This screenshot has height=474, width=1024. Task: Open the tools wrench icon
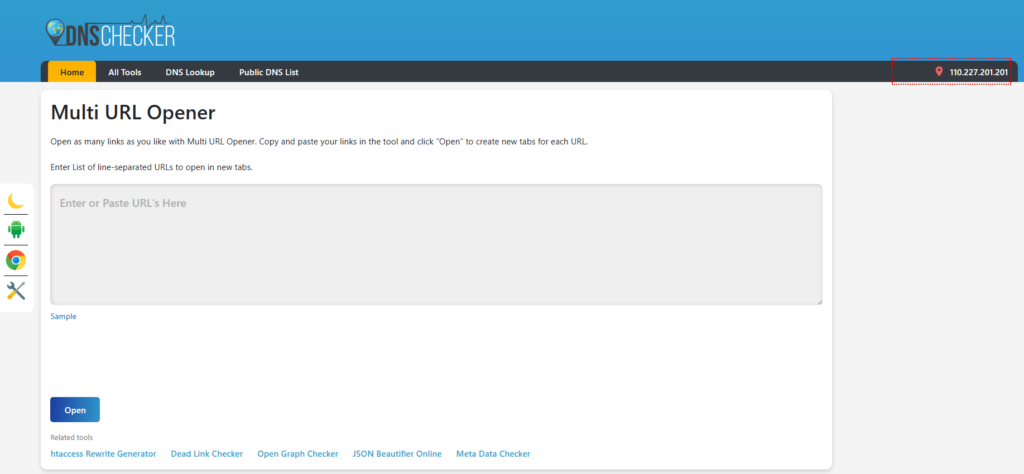click(16, 291)
